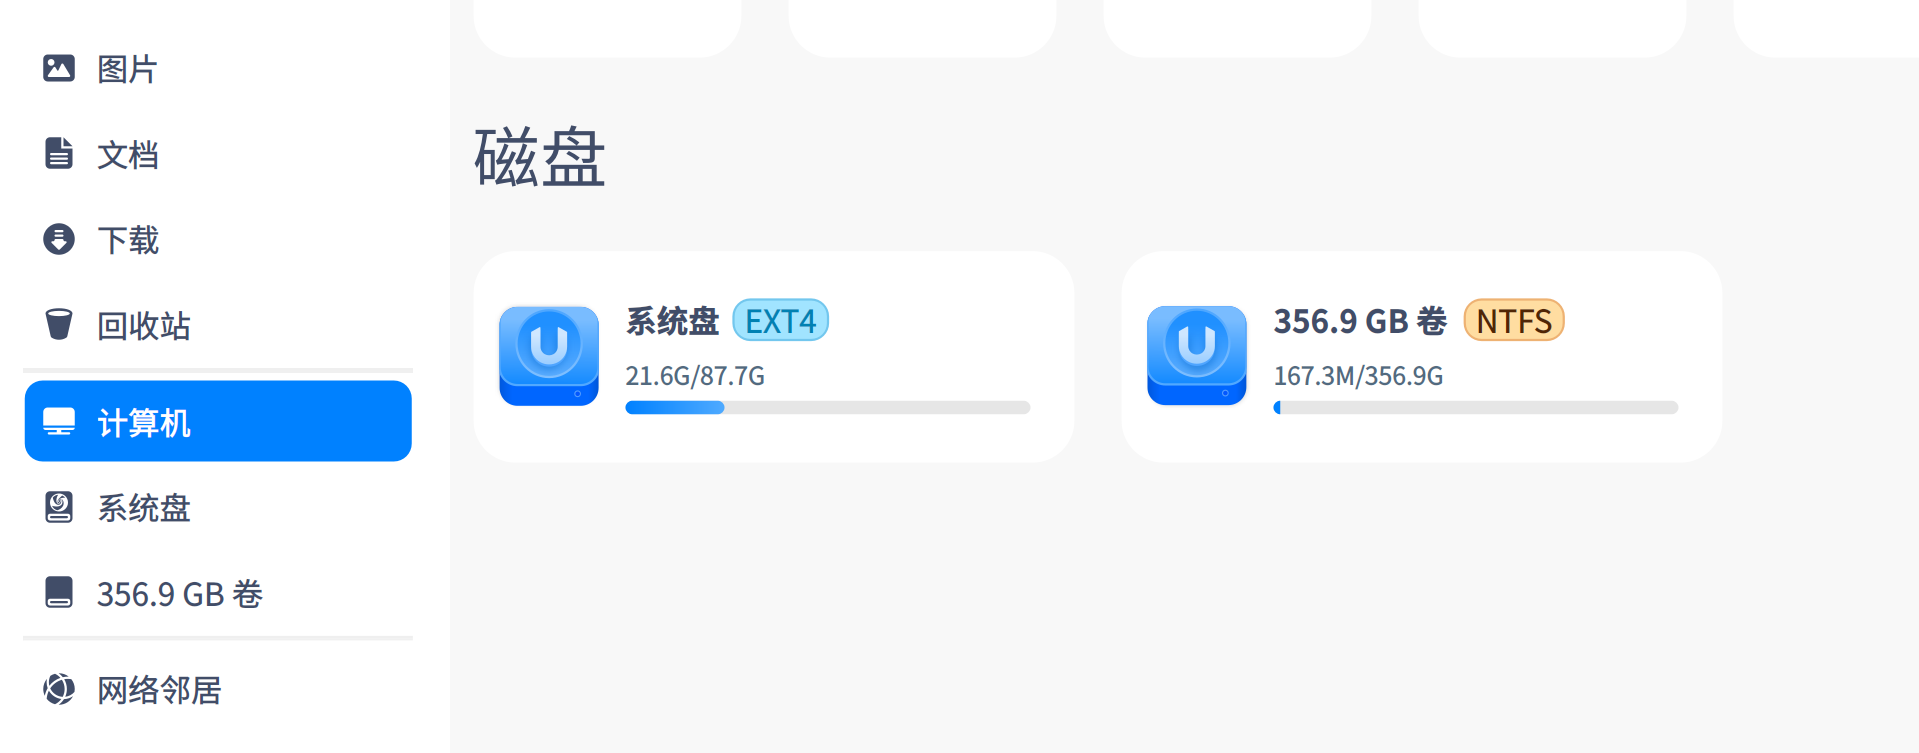
Task: Click the 167.3M/356.9G capacity text
Action: tap(1357, 376)
